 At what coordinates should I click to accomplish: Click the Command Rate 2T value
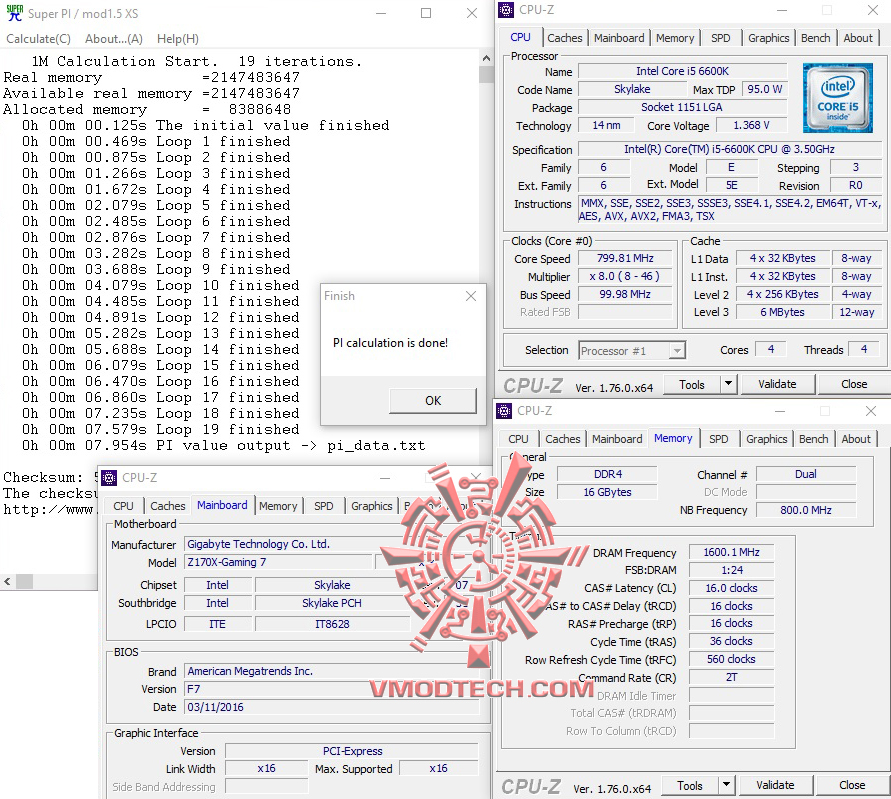click(x=731, y=677)
